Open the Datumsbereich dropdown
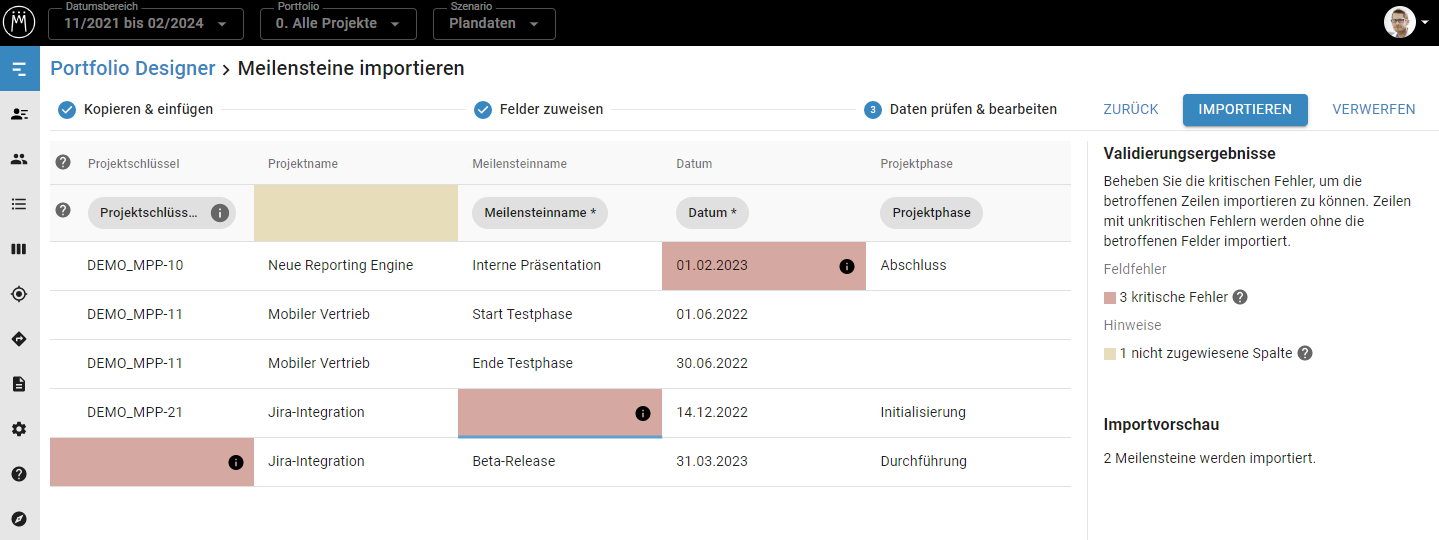1439x540 pixels. tap(145, 23)
